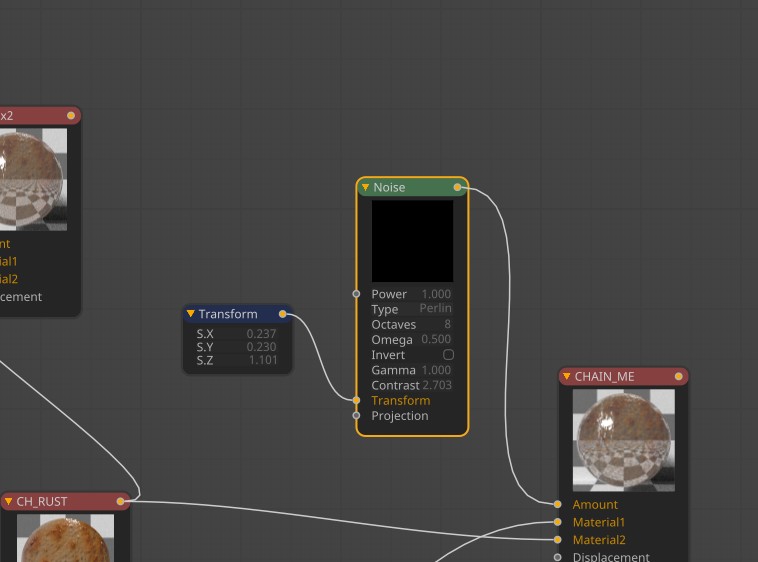Open the Type Perlin dropdown

click(435, 308)
